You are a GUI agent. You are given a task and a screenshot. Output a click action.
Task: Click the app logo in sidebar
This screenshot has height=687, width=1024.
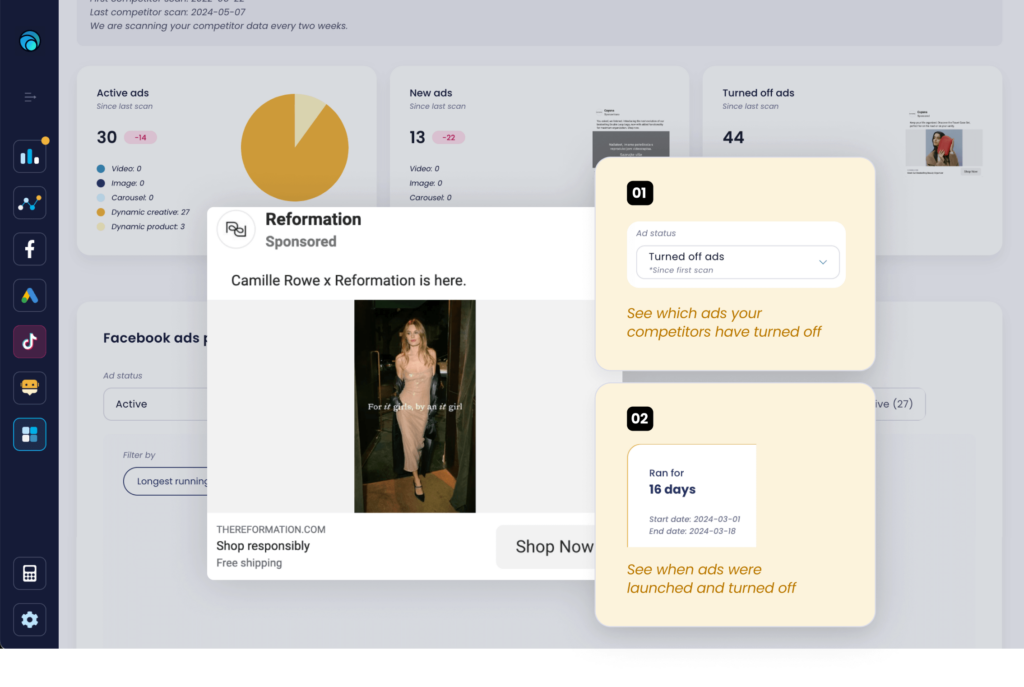click(29, 41)
